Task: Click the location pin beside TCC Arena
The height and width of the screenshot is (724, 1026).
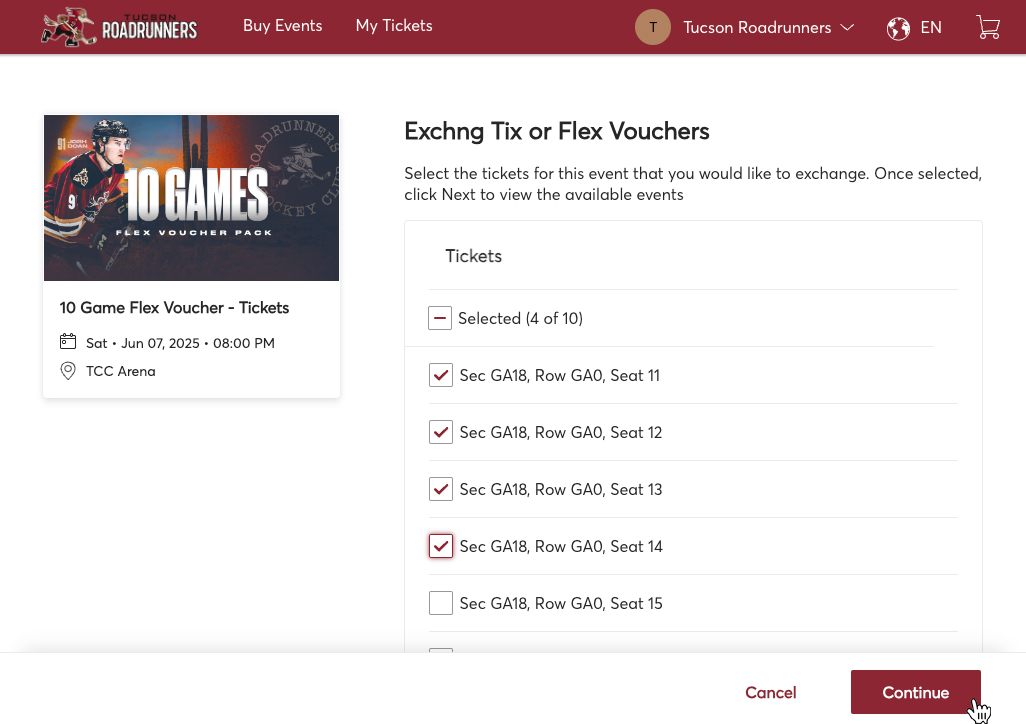Action: pos(68,371)
